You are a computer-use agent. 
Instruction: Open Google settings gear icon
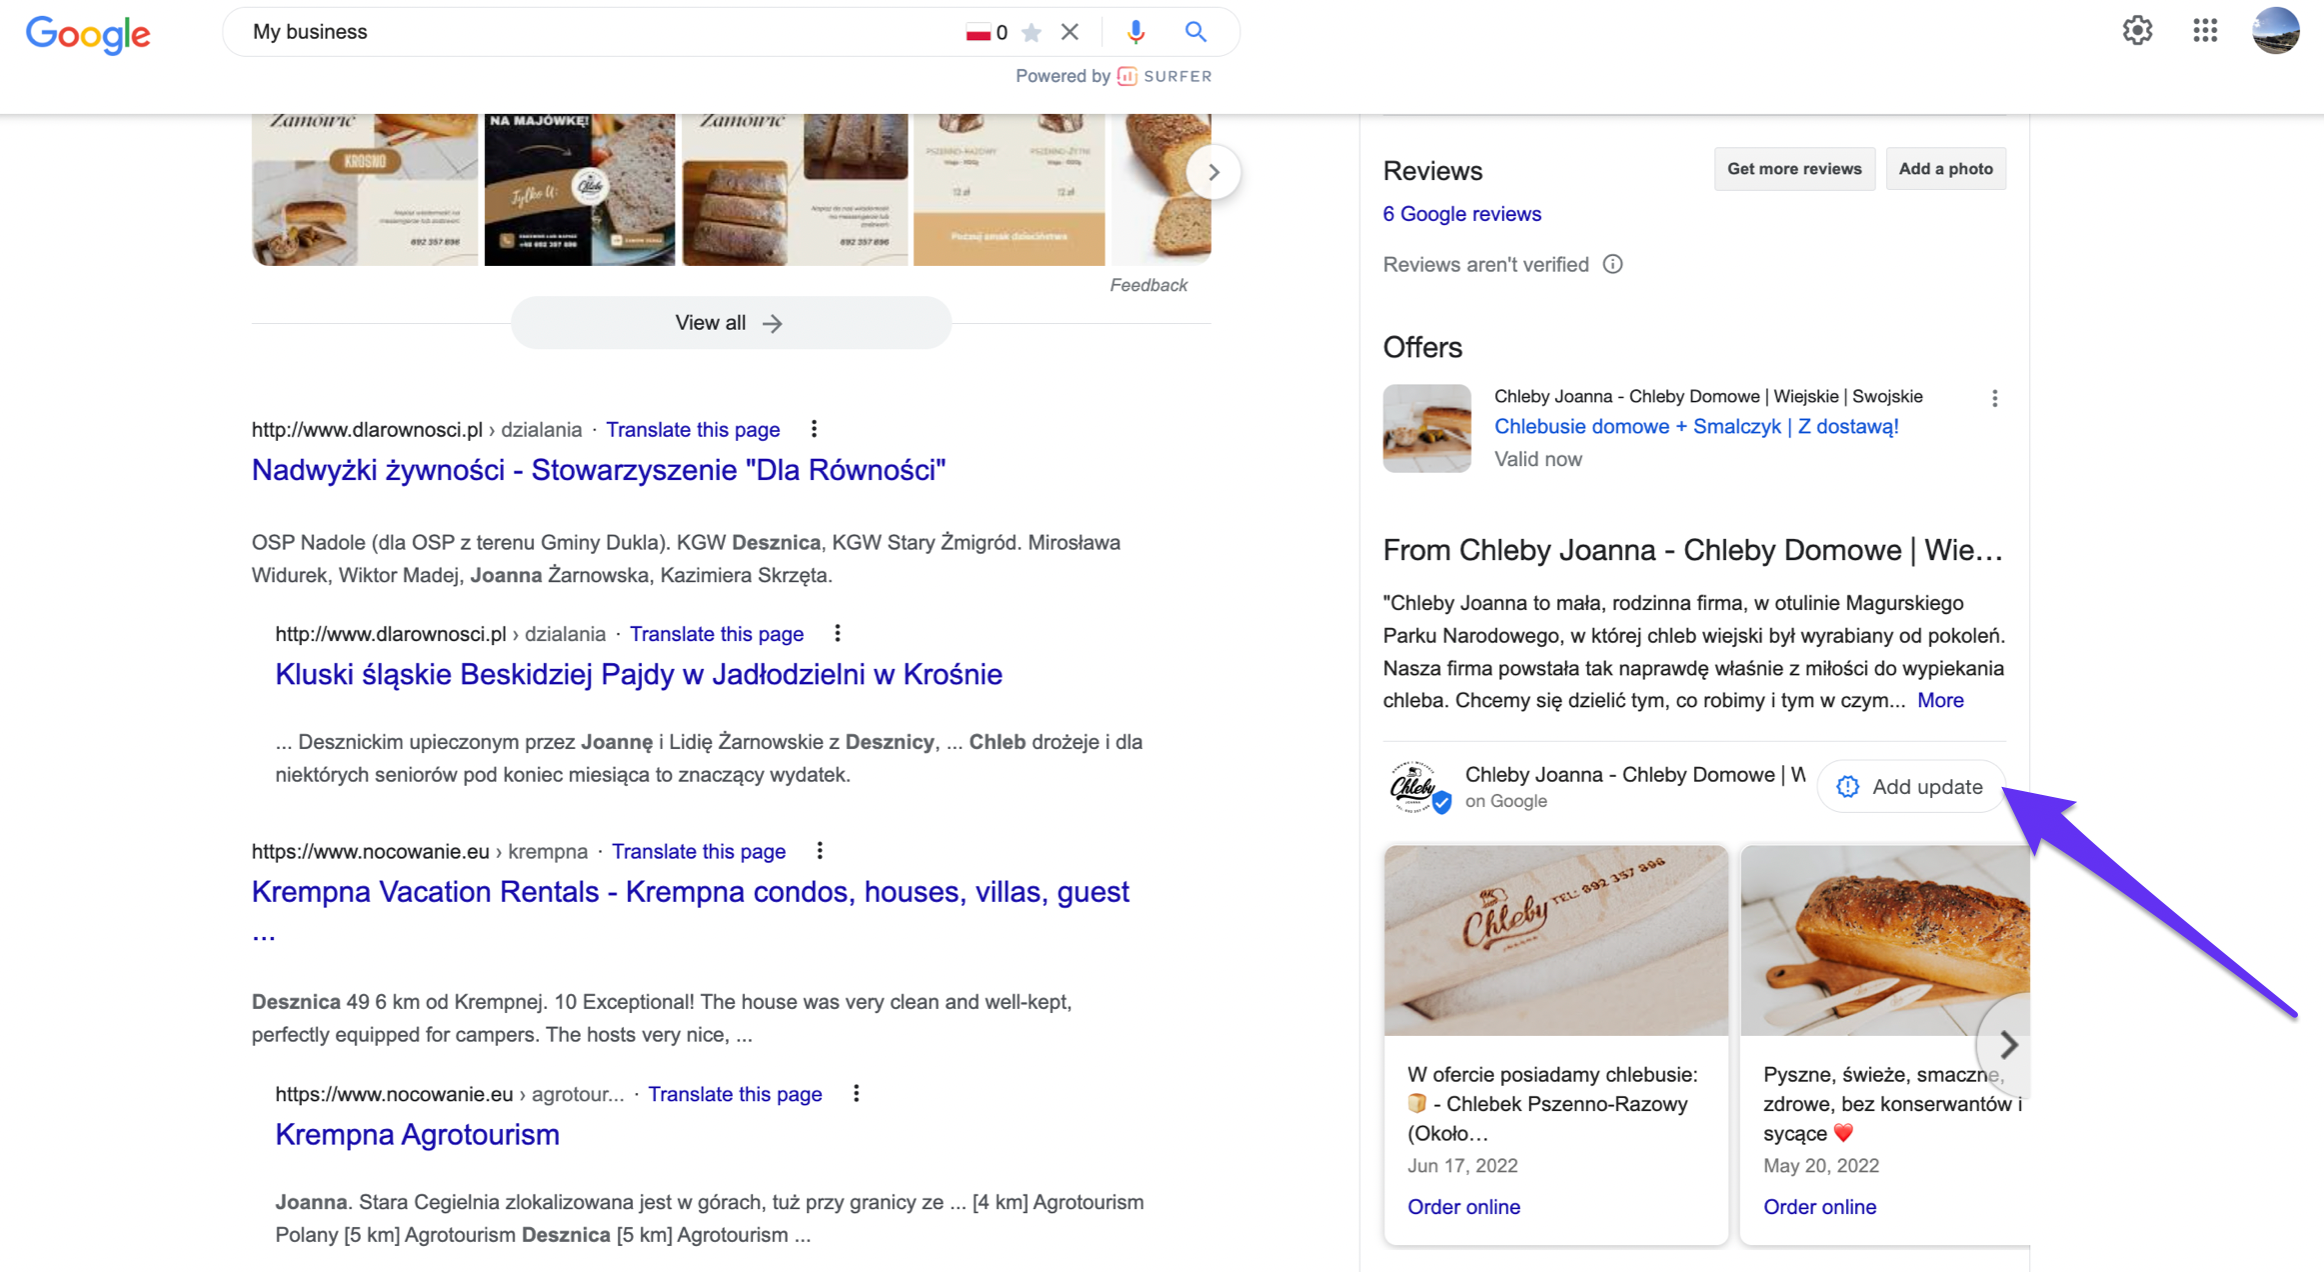pyautogui.click(x=2137, y=31)
